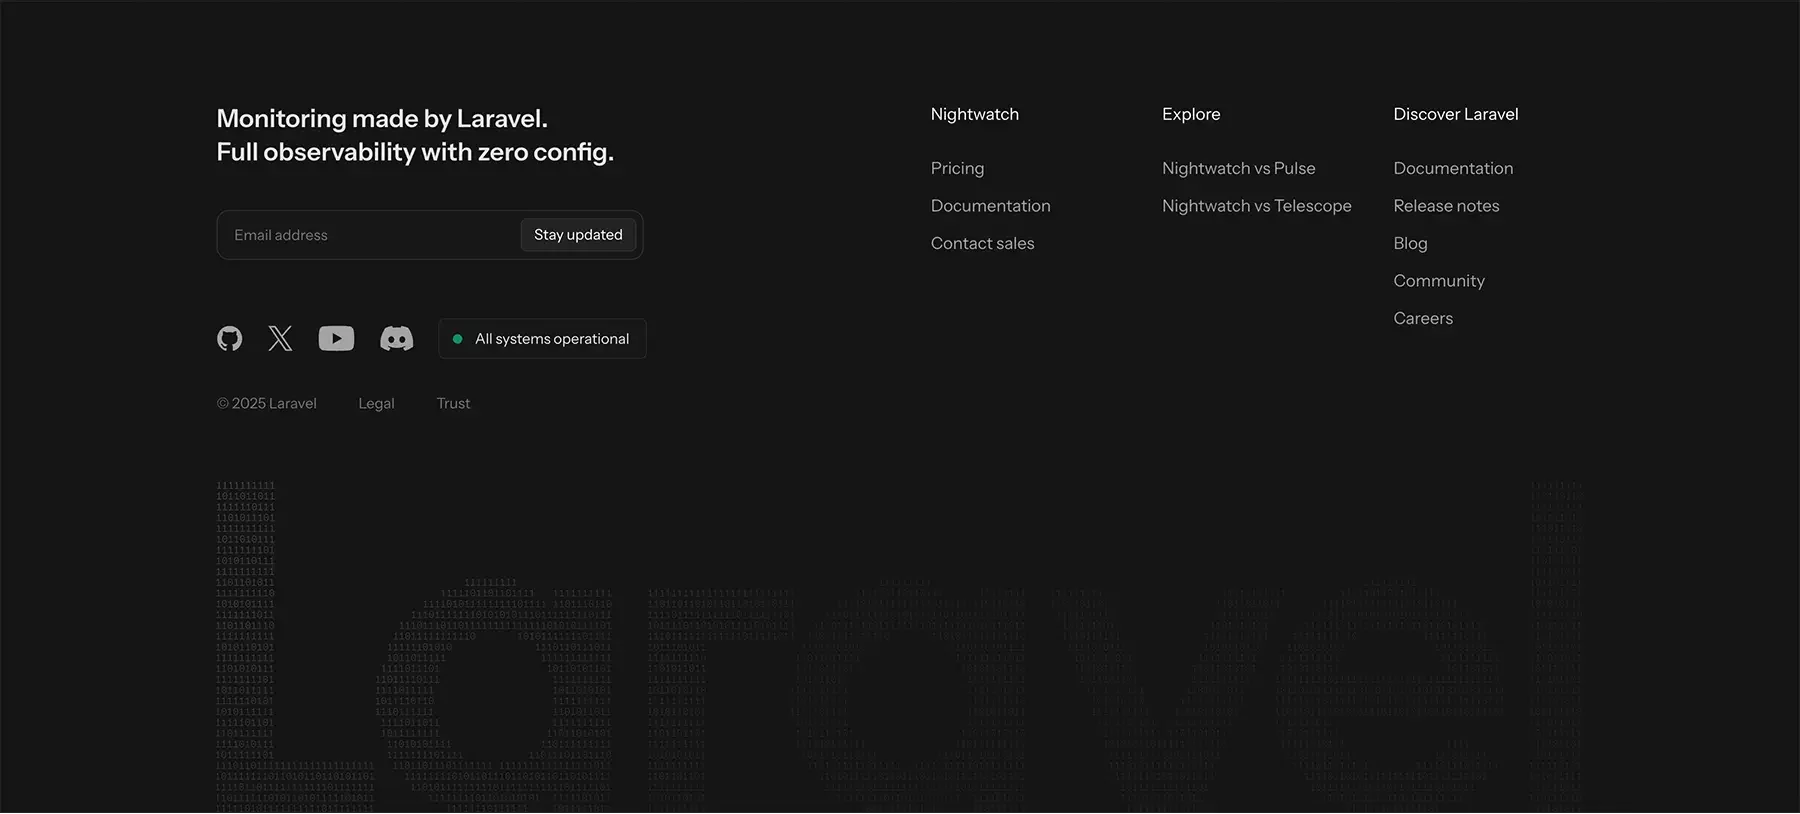Visit the Blog link

[1410, 243]
